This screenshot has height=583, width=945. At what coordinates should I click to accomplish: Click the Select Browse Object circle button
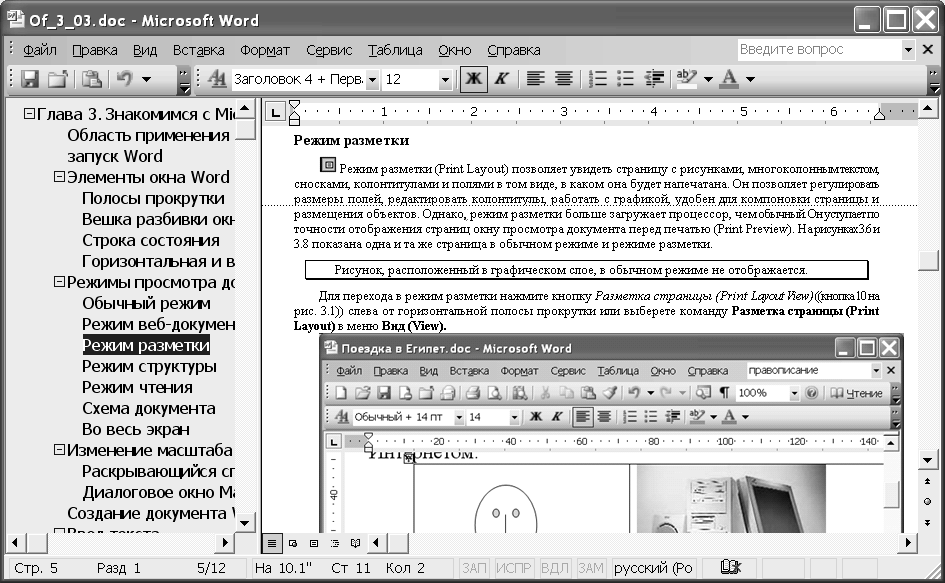click(x=928, y=502)
